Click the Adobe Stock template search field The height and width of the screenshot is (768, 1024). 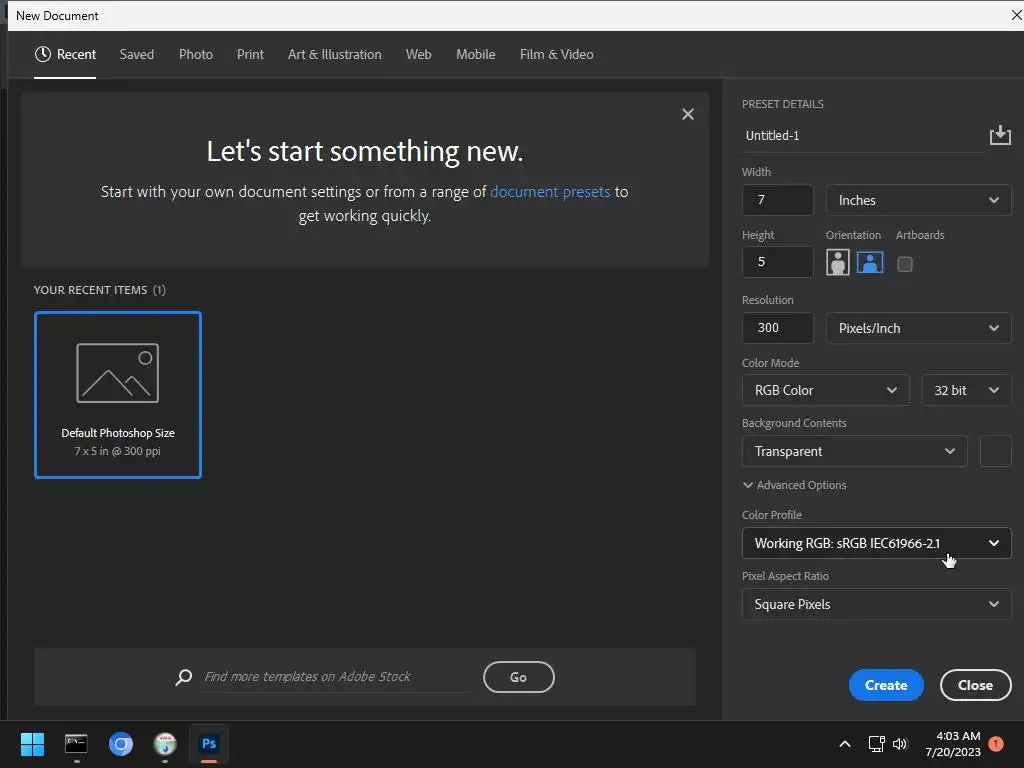[x=336, y=677]
